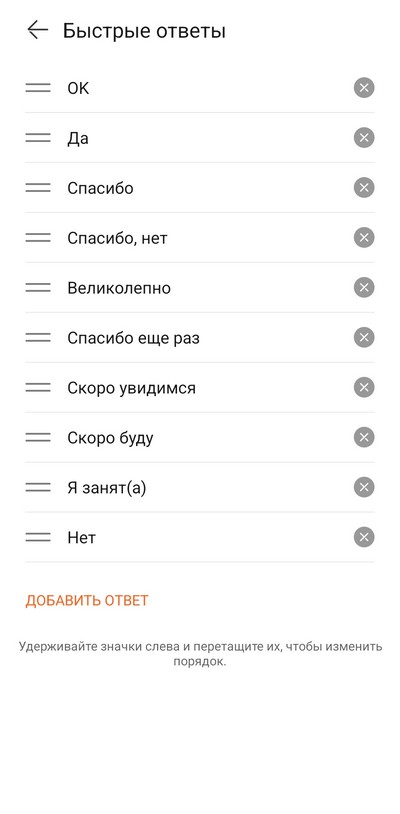Delete the "Скоро увидимся" reply
This screenshot has width=400, height=814.
(364, 387)
